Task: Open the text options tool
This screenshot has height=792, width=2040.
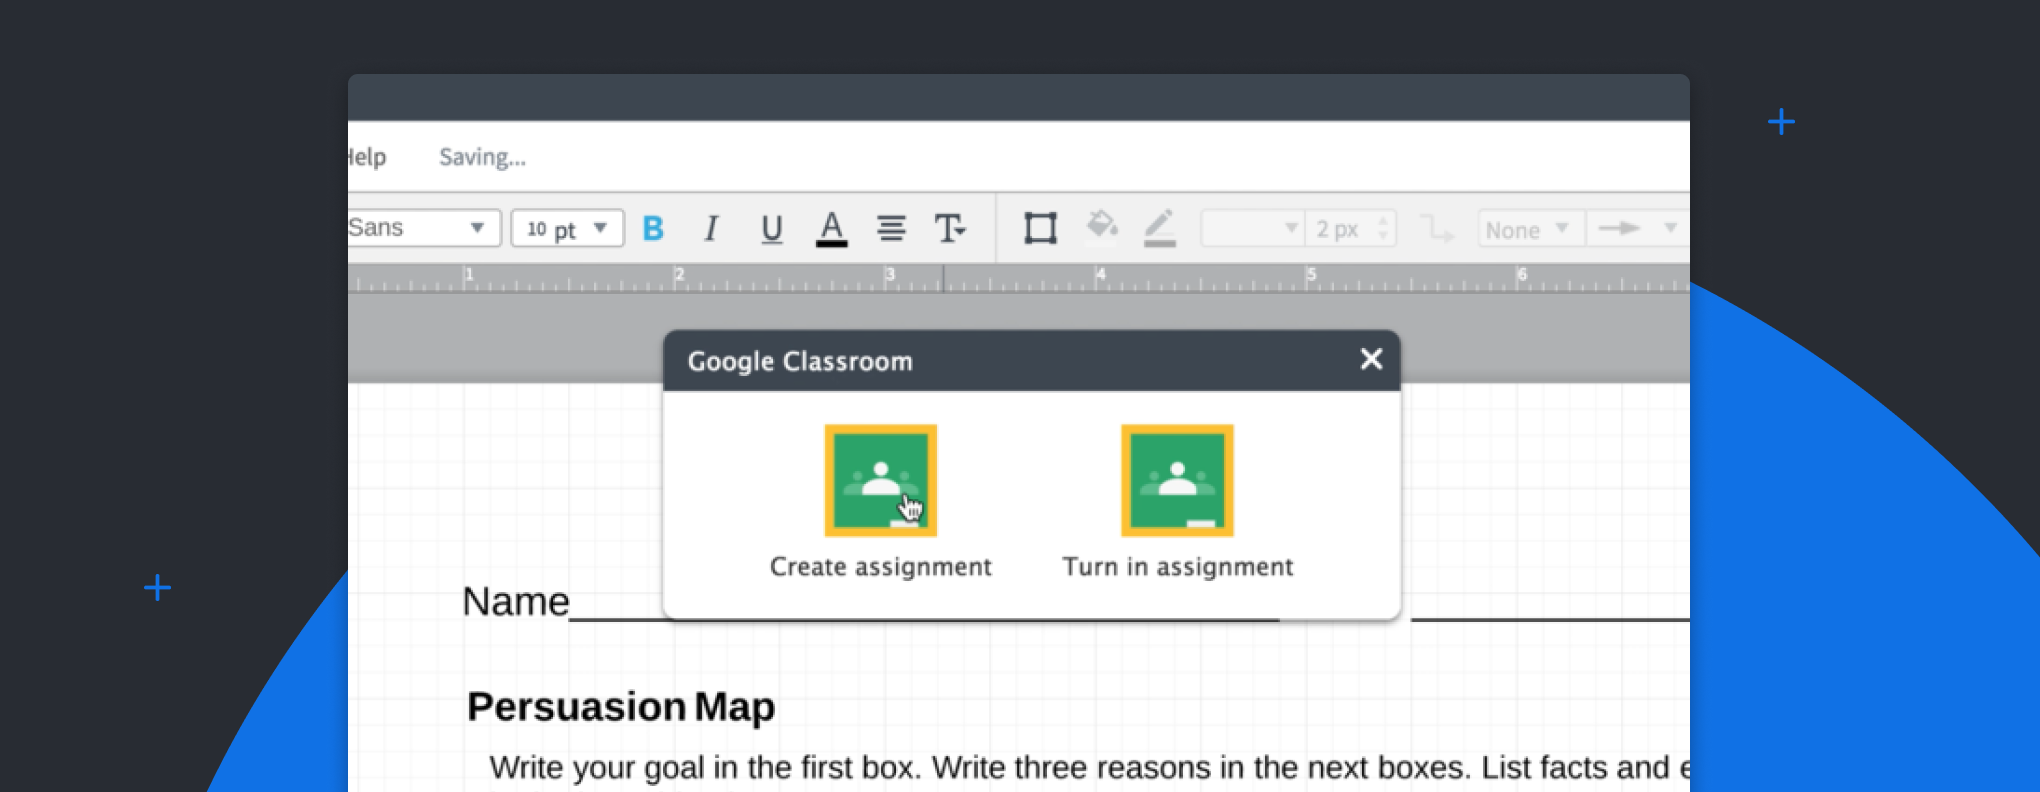Action: [x=950, y=229]
